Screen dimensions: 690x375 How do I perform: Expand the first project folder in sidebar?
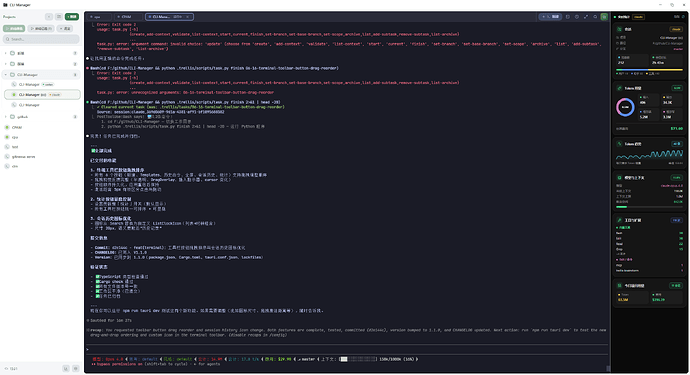pyautogui.click(x=6, y=53)
